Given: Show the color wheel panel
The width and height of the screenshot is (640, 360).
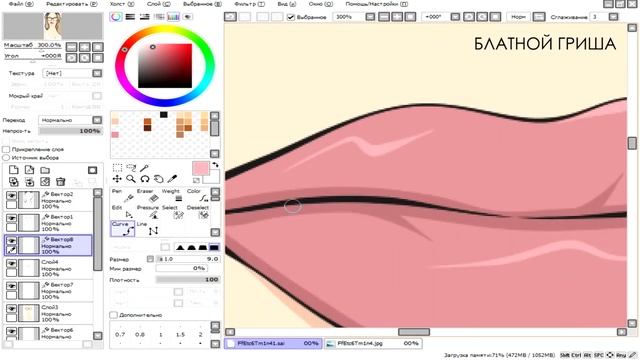Looking at the screenshot, I should pos(116,17).
